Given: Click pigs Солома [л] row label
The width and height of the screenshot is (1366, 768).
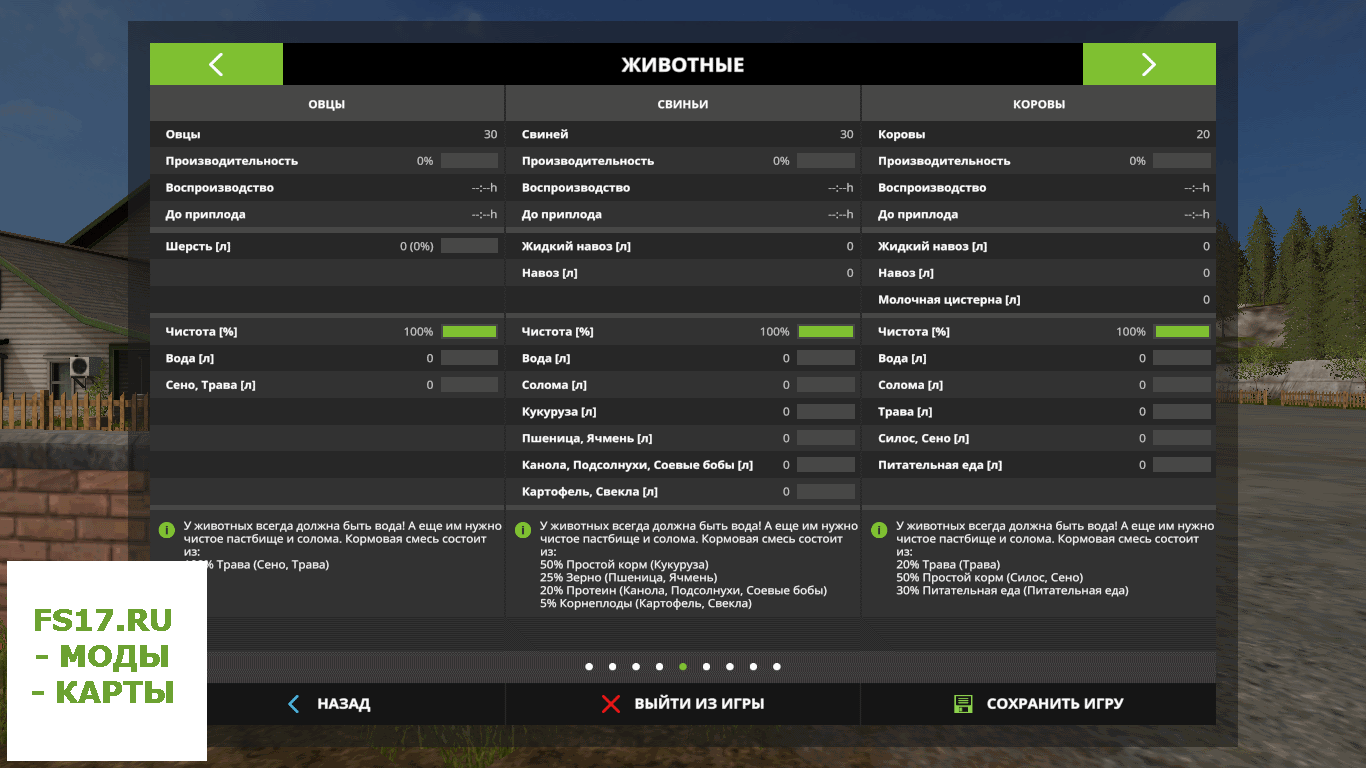Looking at the screenshot, I should (554, 385).
